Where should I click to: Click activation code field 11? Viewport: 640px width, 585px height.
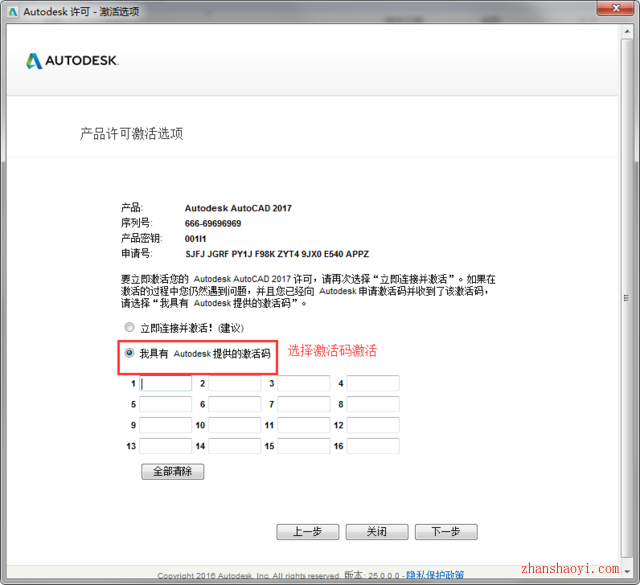tap(304, 425)
